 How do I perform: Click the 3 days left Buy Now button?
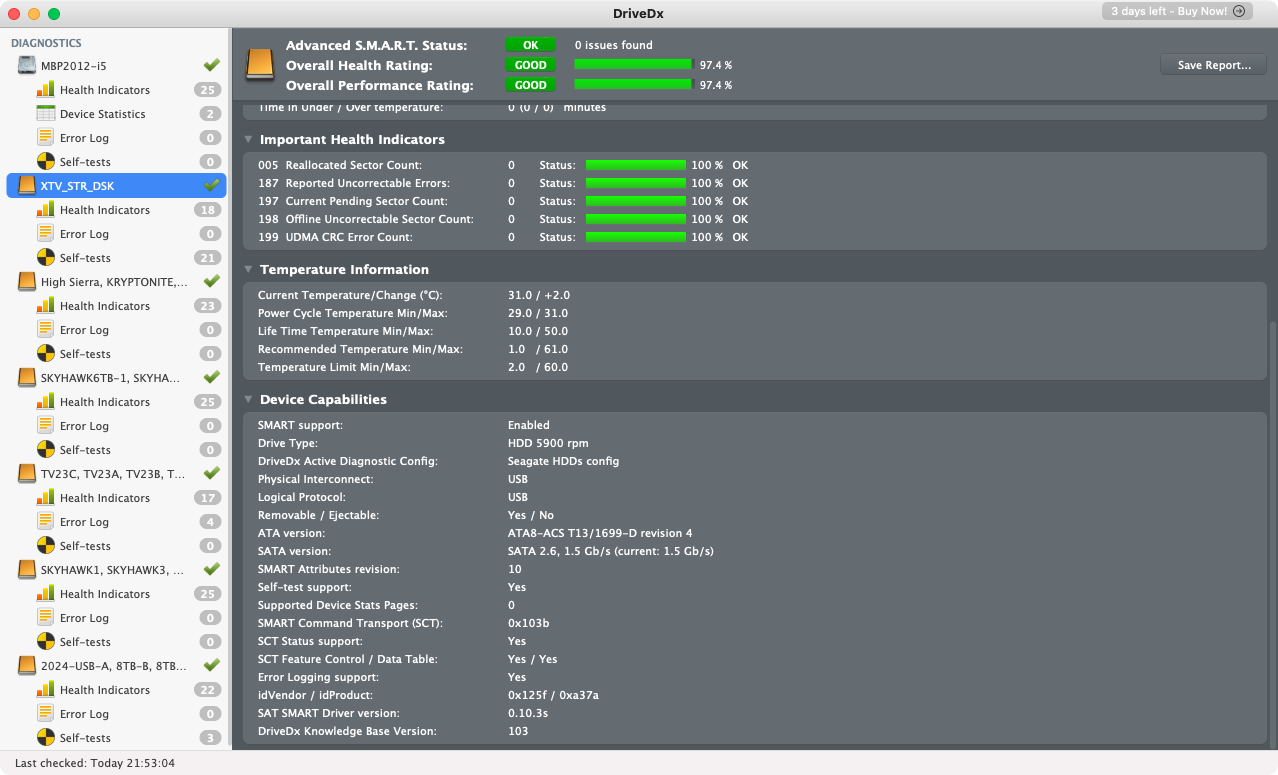tap(1178, 11)
